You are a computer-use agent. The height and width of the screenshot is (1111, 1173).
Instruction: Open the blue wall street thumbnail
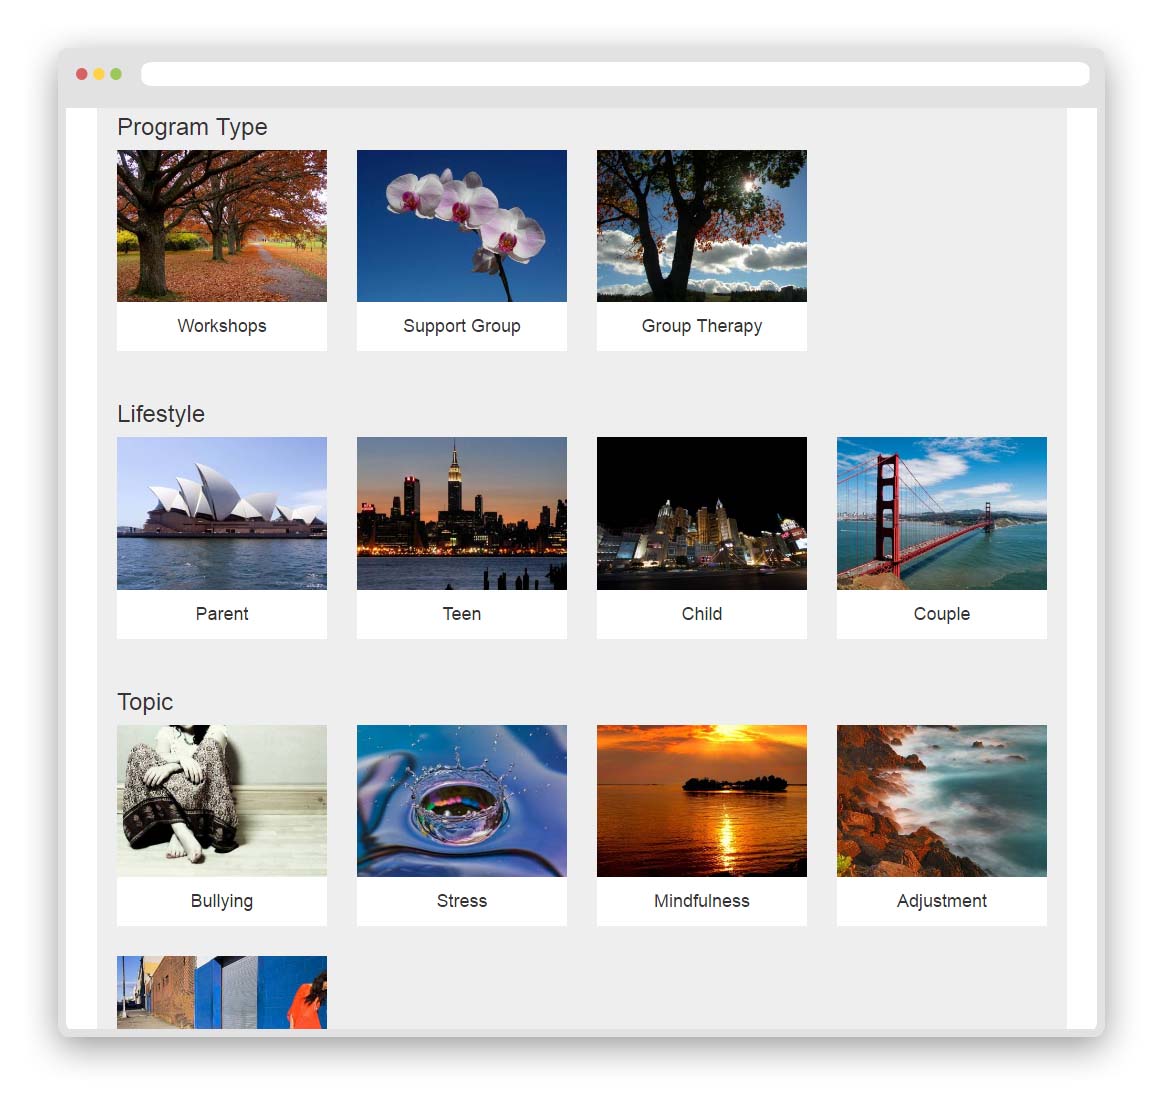click(x=221, y=992)
